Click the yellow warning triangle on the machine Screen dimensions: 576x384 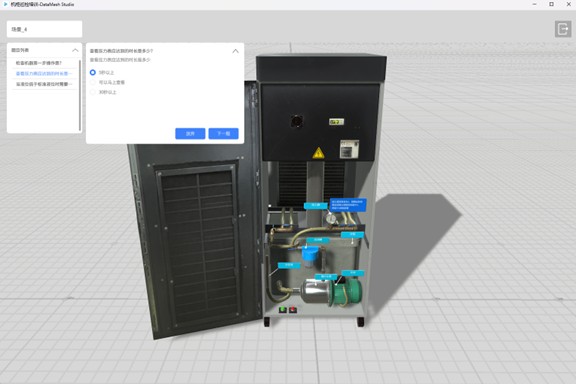coord(318,153)
